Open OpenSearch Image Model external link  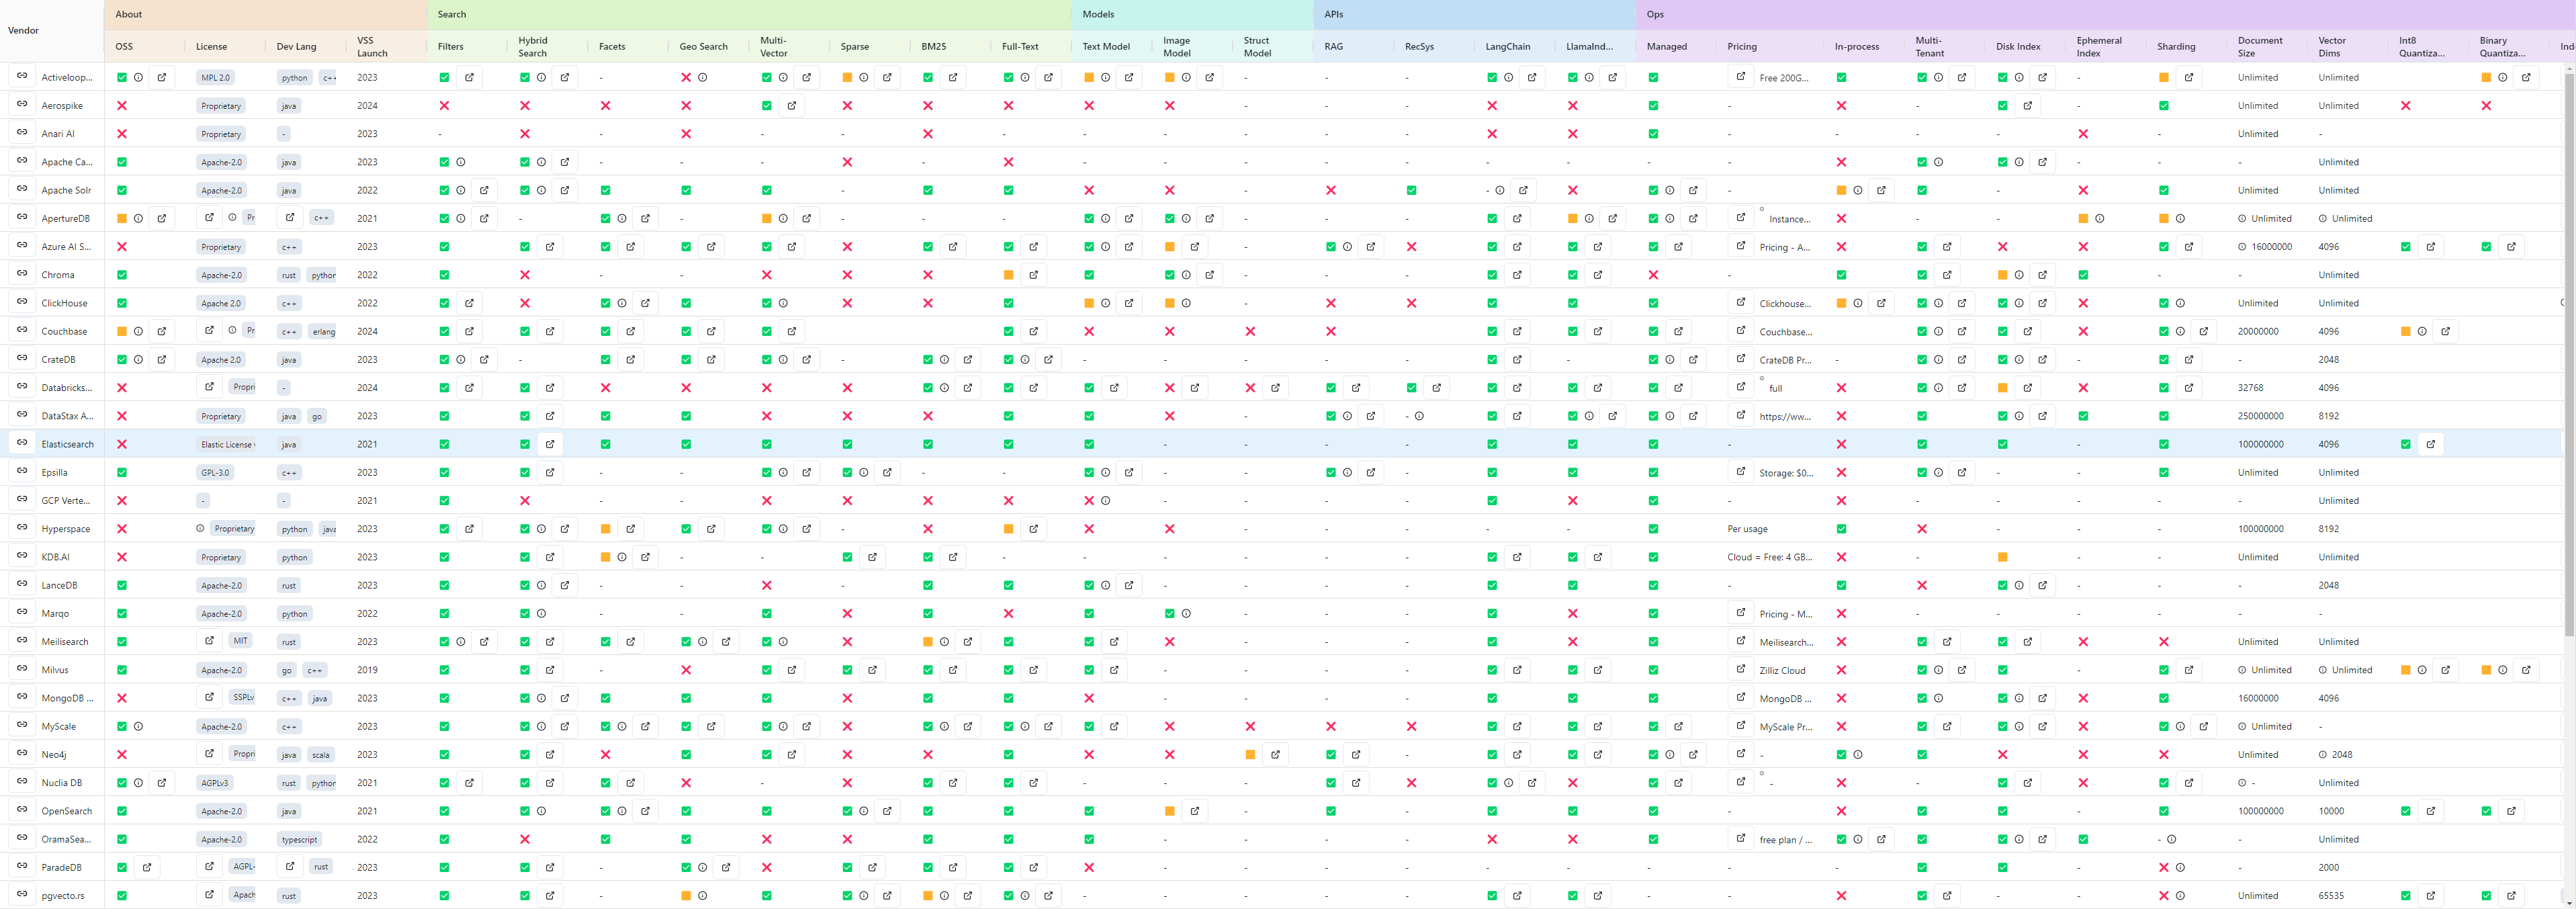coord(1194,811)
